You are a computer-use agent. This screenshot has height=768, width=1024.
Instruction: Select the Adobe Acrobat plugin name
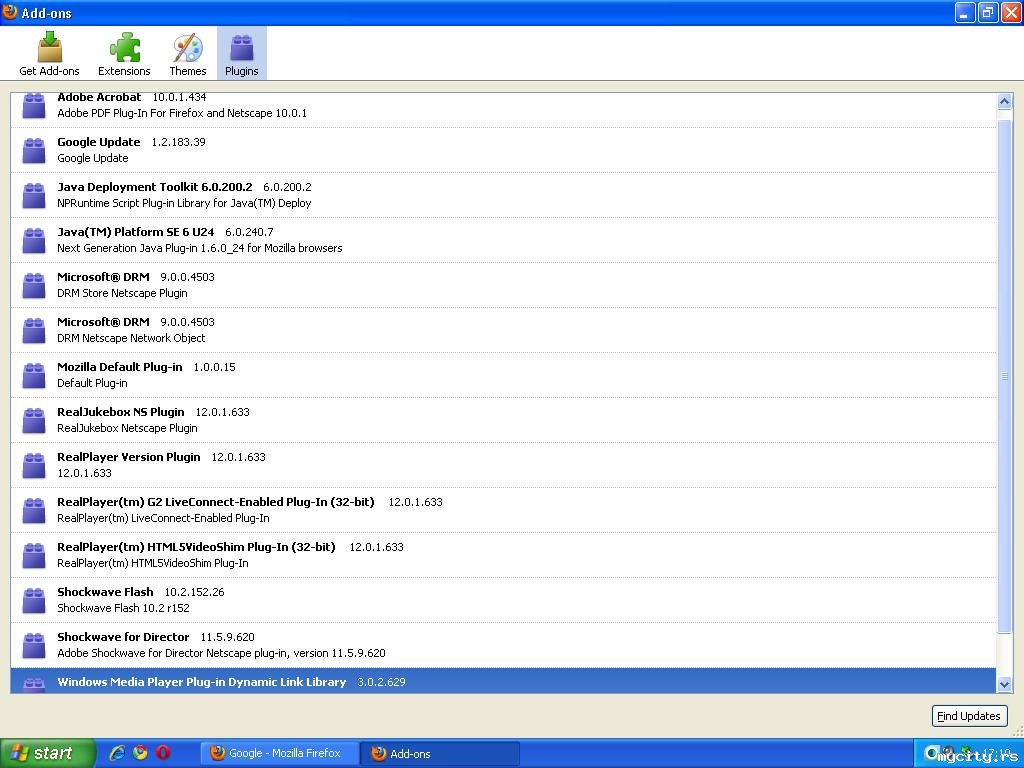click(x=99, y=97)
